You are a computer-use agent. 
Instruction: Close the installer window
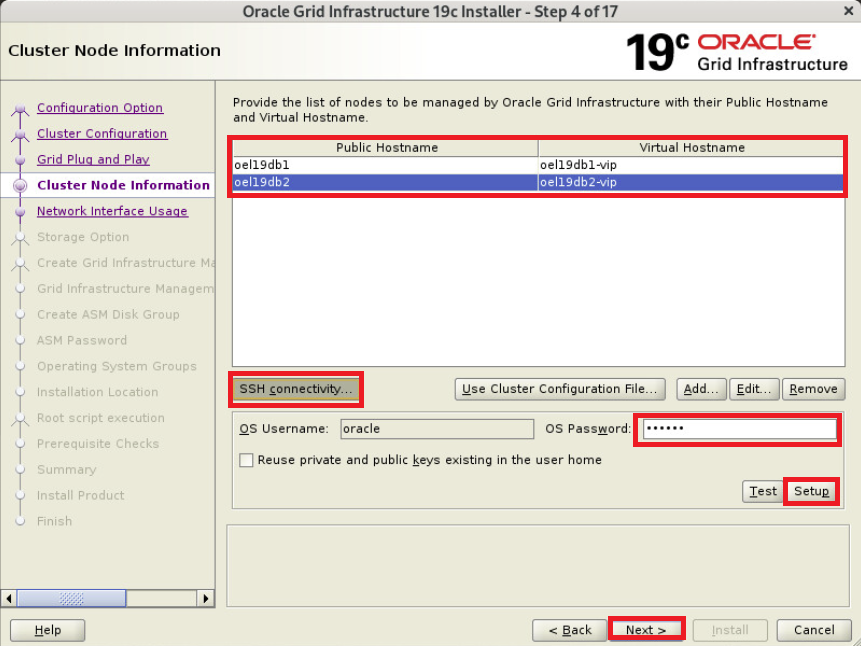point(848,10)
